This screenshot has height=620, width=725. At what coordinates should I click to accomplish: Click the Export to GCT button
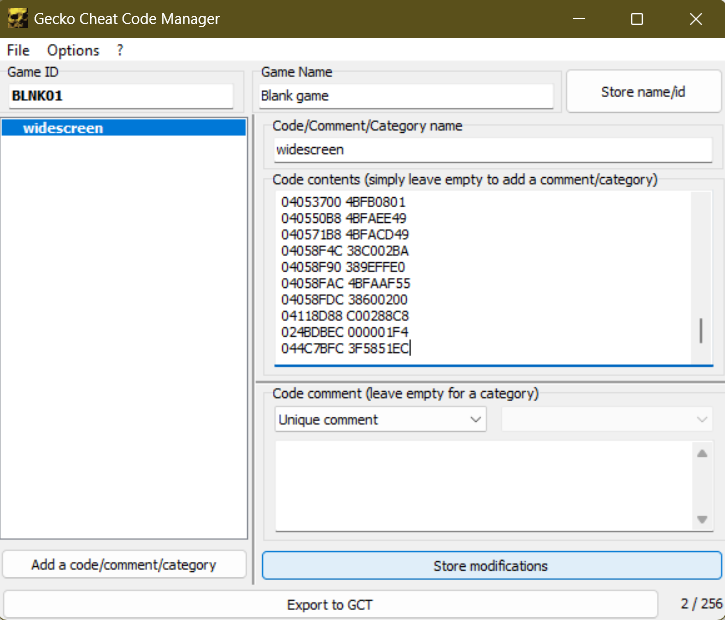[x=330, y=604]
